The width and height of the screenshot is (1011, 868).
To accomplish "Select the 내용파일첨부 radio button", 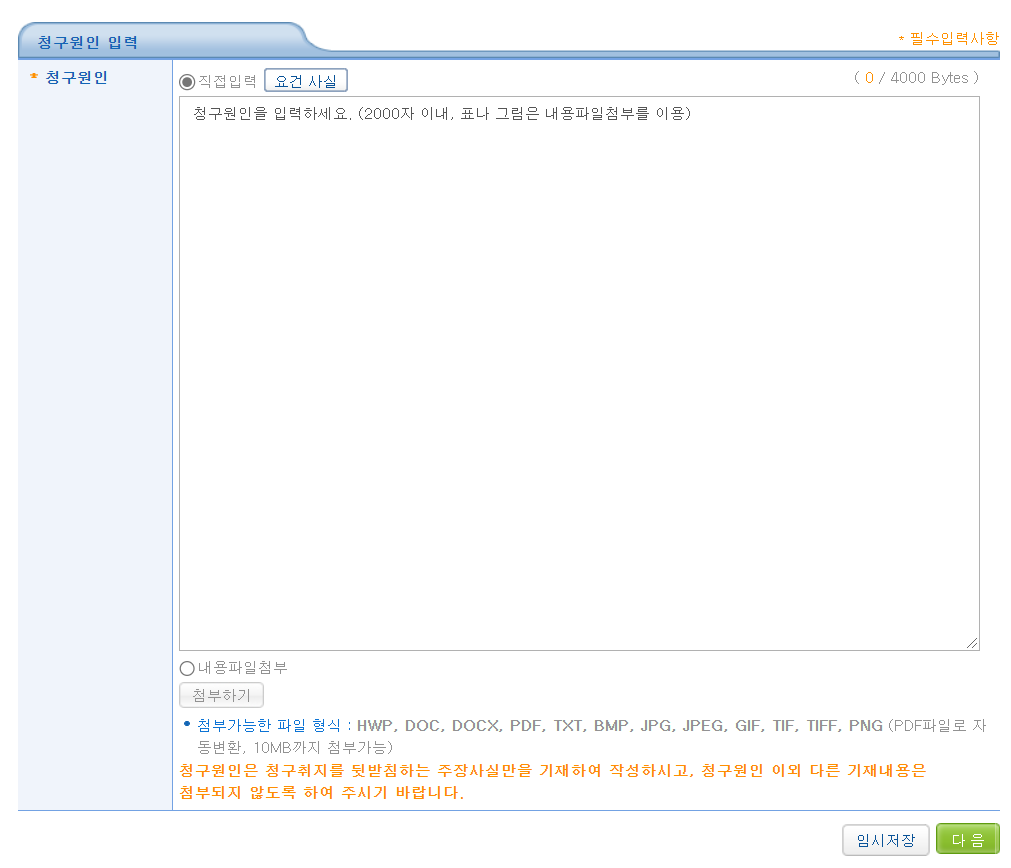I will [187, 668].
